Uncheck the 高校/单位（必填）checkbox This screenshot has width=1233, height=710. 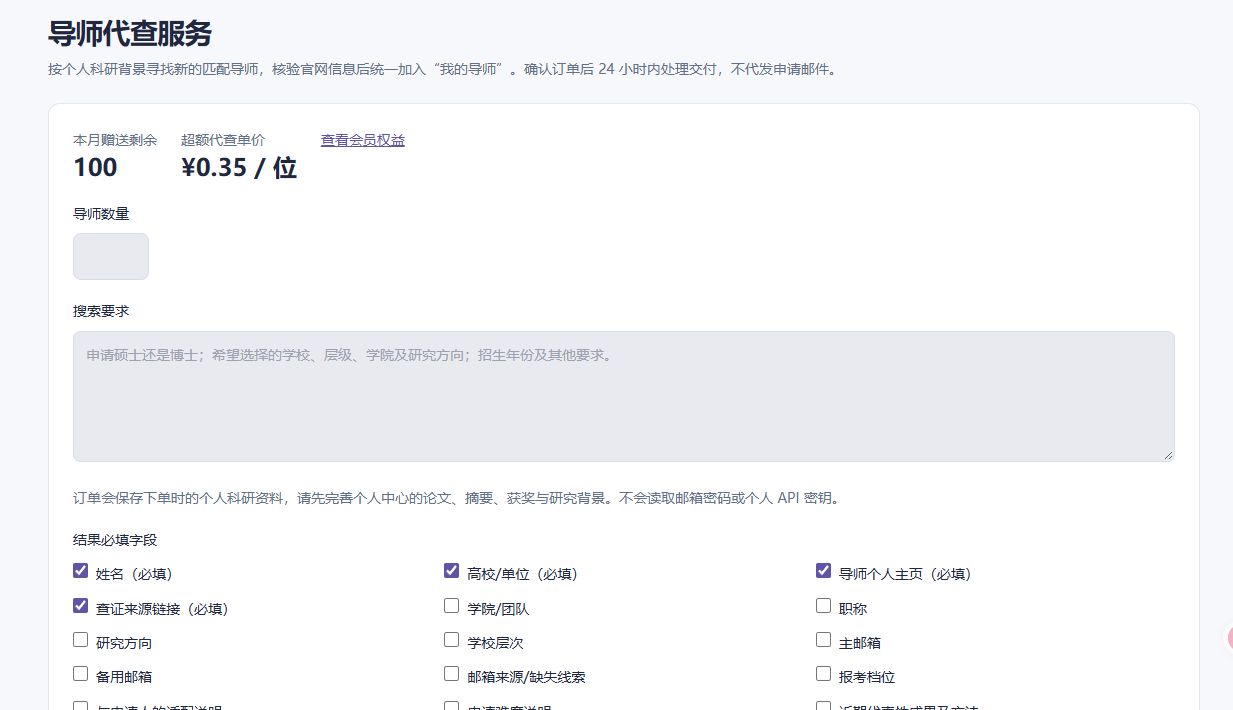click(x=452, y=571)
